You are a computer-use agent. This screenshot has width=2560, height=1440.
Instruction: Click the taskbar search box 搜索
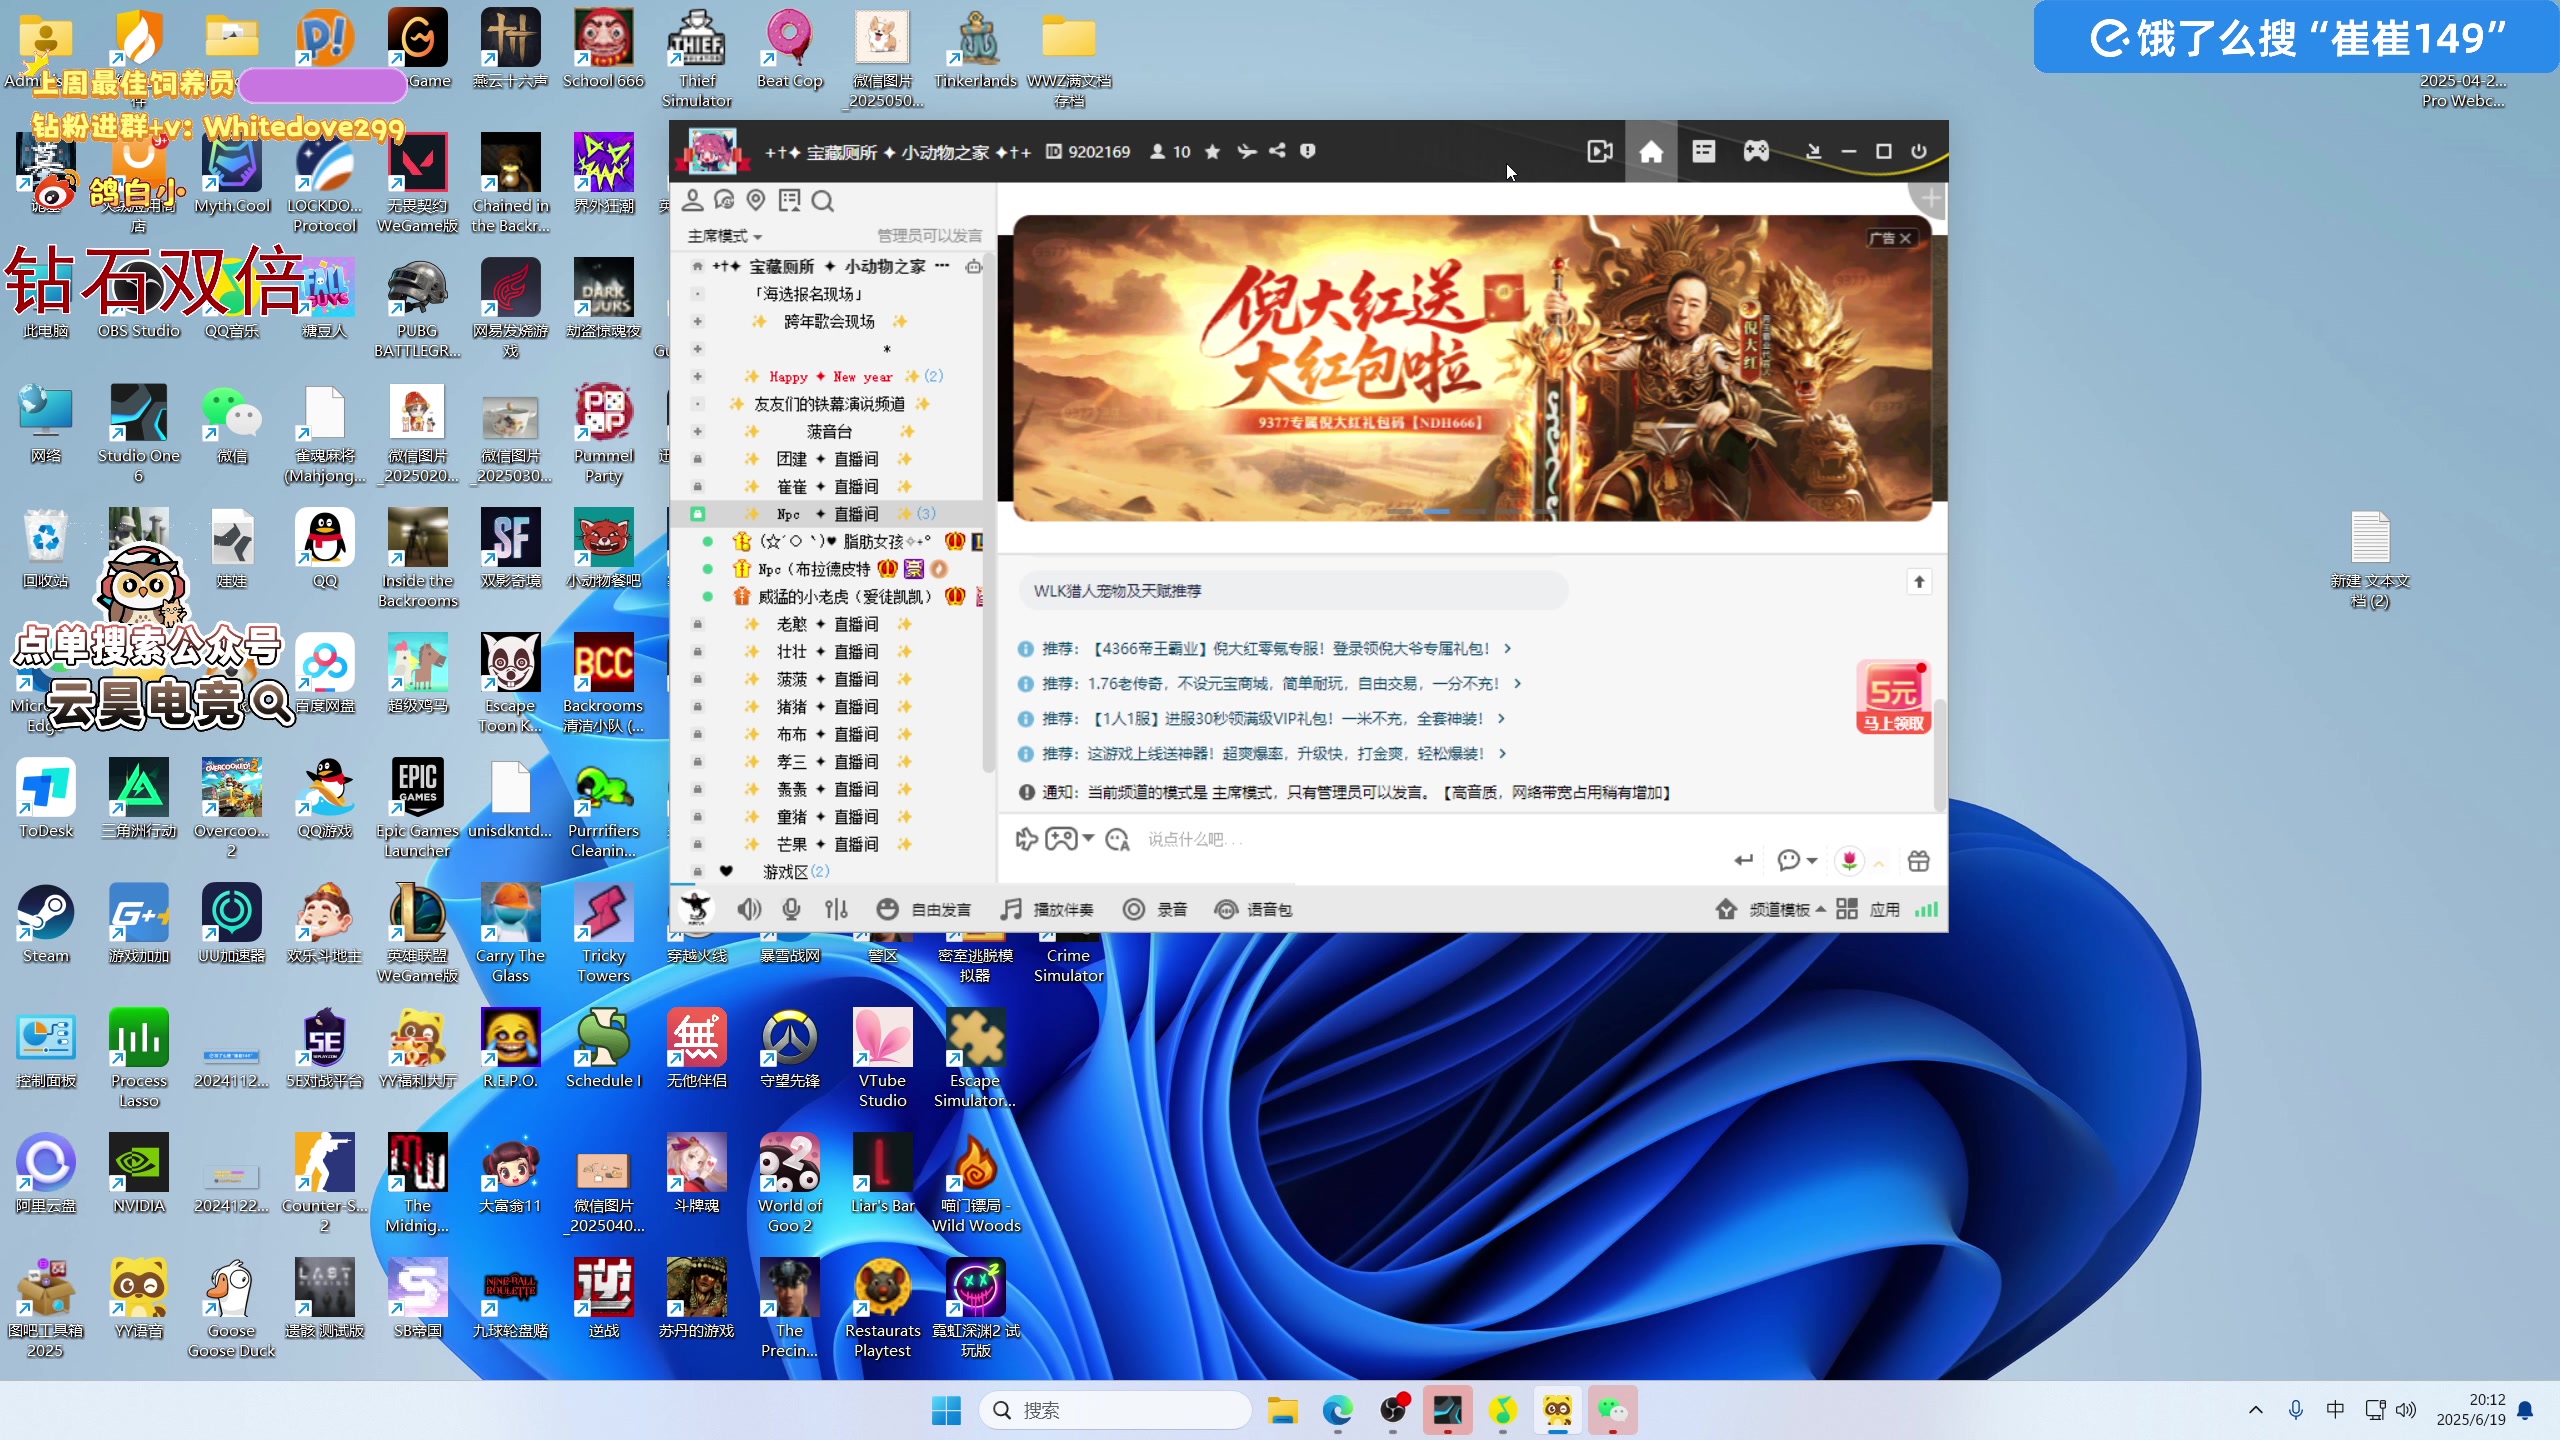1115,1410
